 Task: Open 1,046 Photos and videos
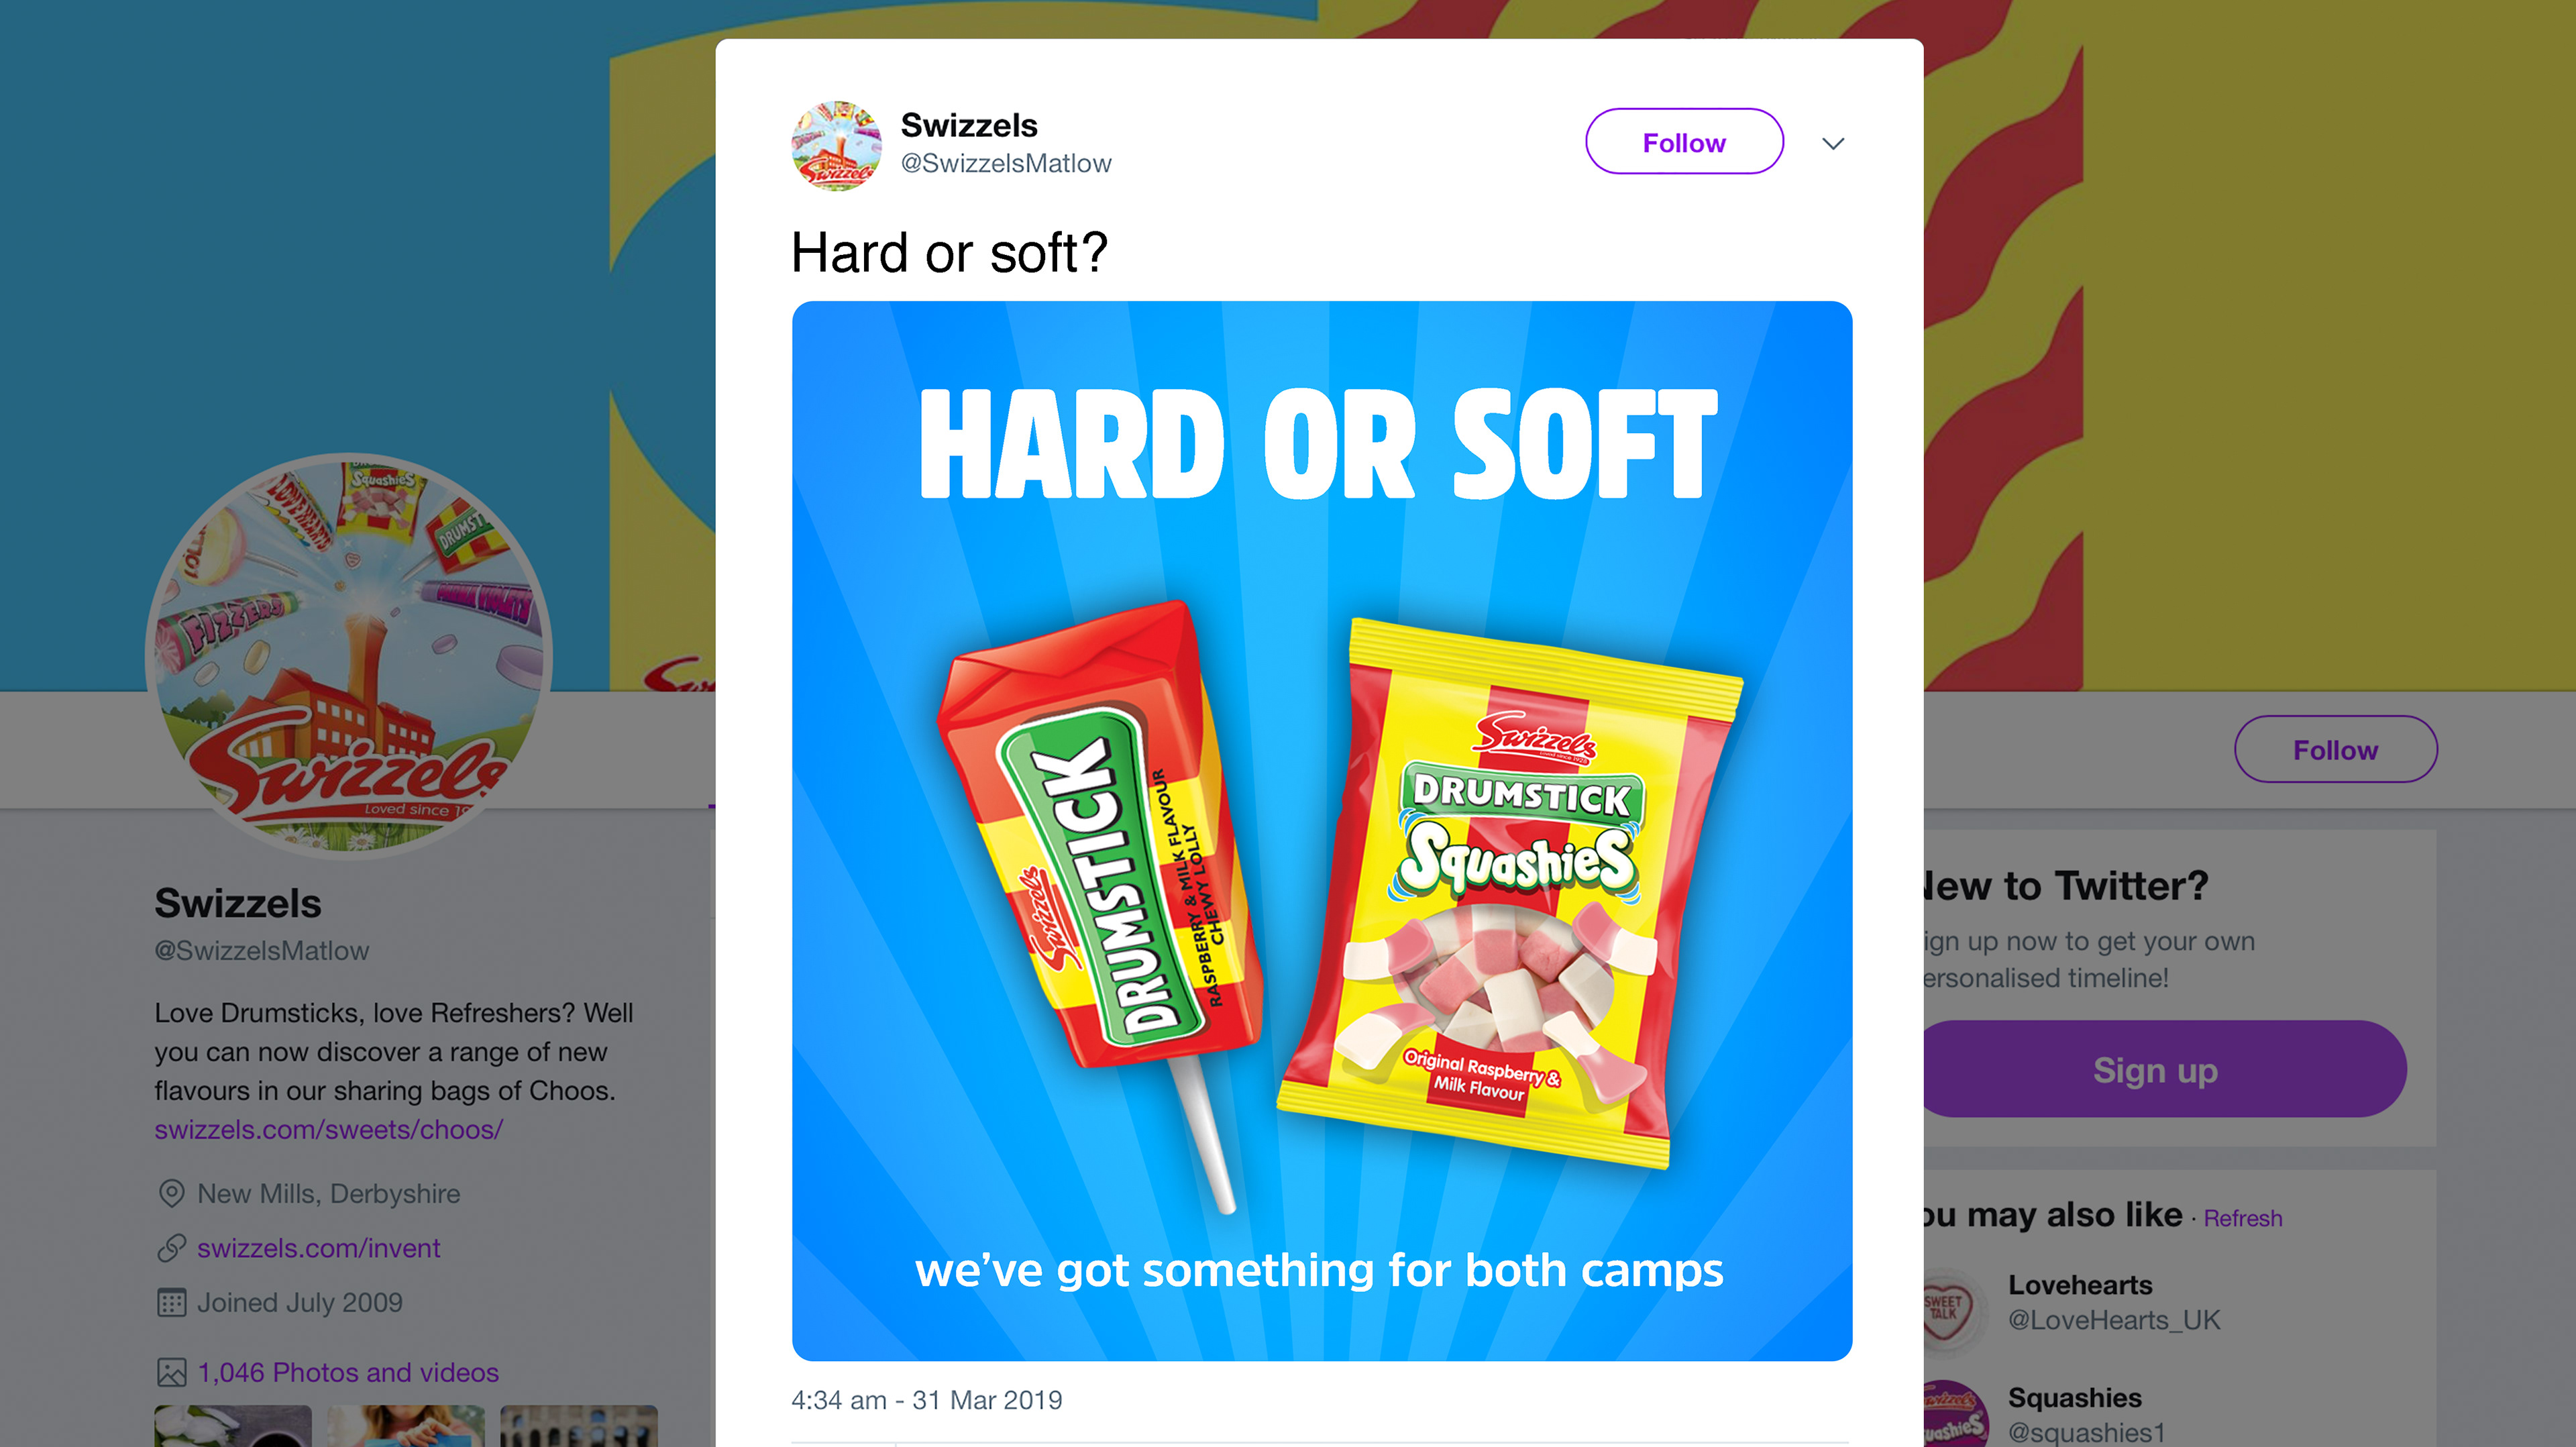pos(348,1372)
